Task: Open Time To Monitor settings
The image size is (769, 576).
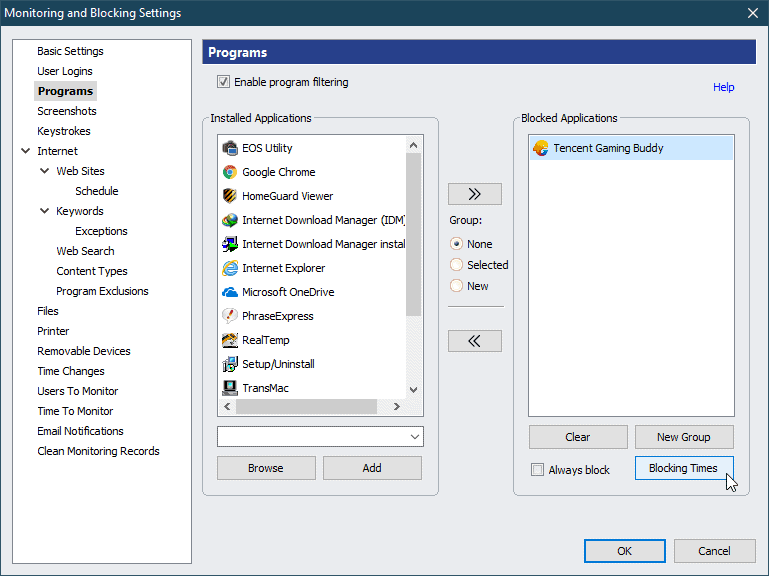Action: pos(75,411)
